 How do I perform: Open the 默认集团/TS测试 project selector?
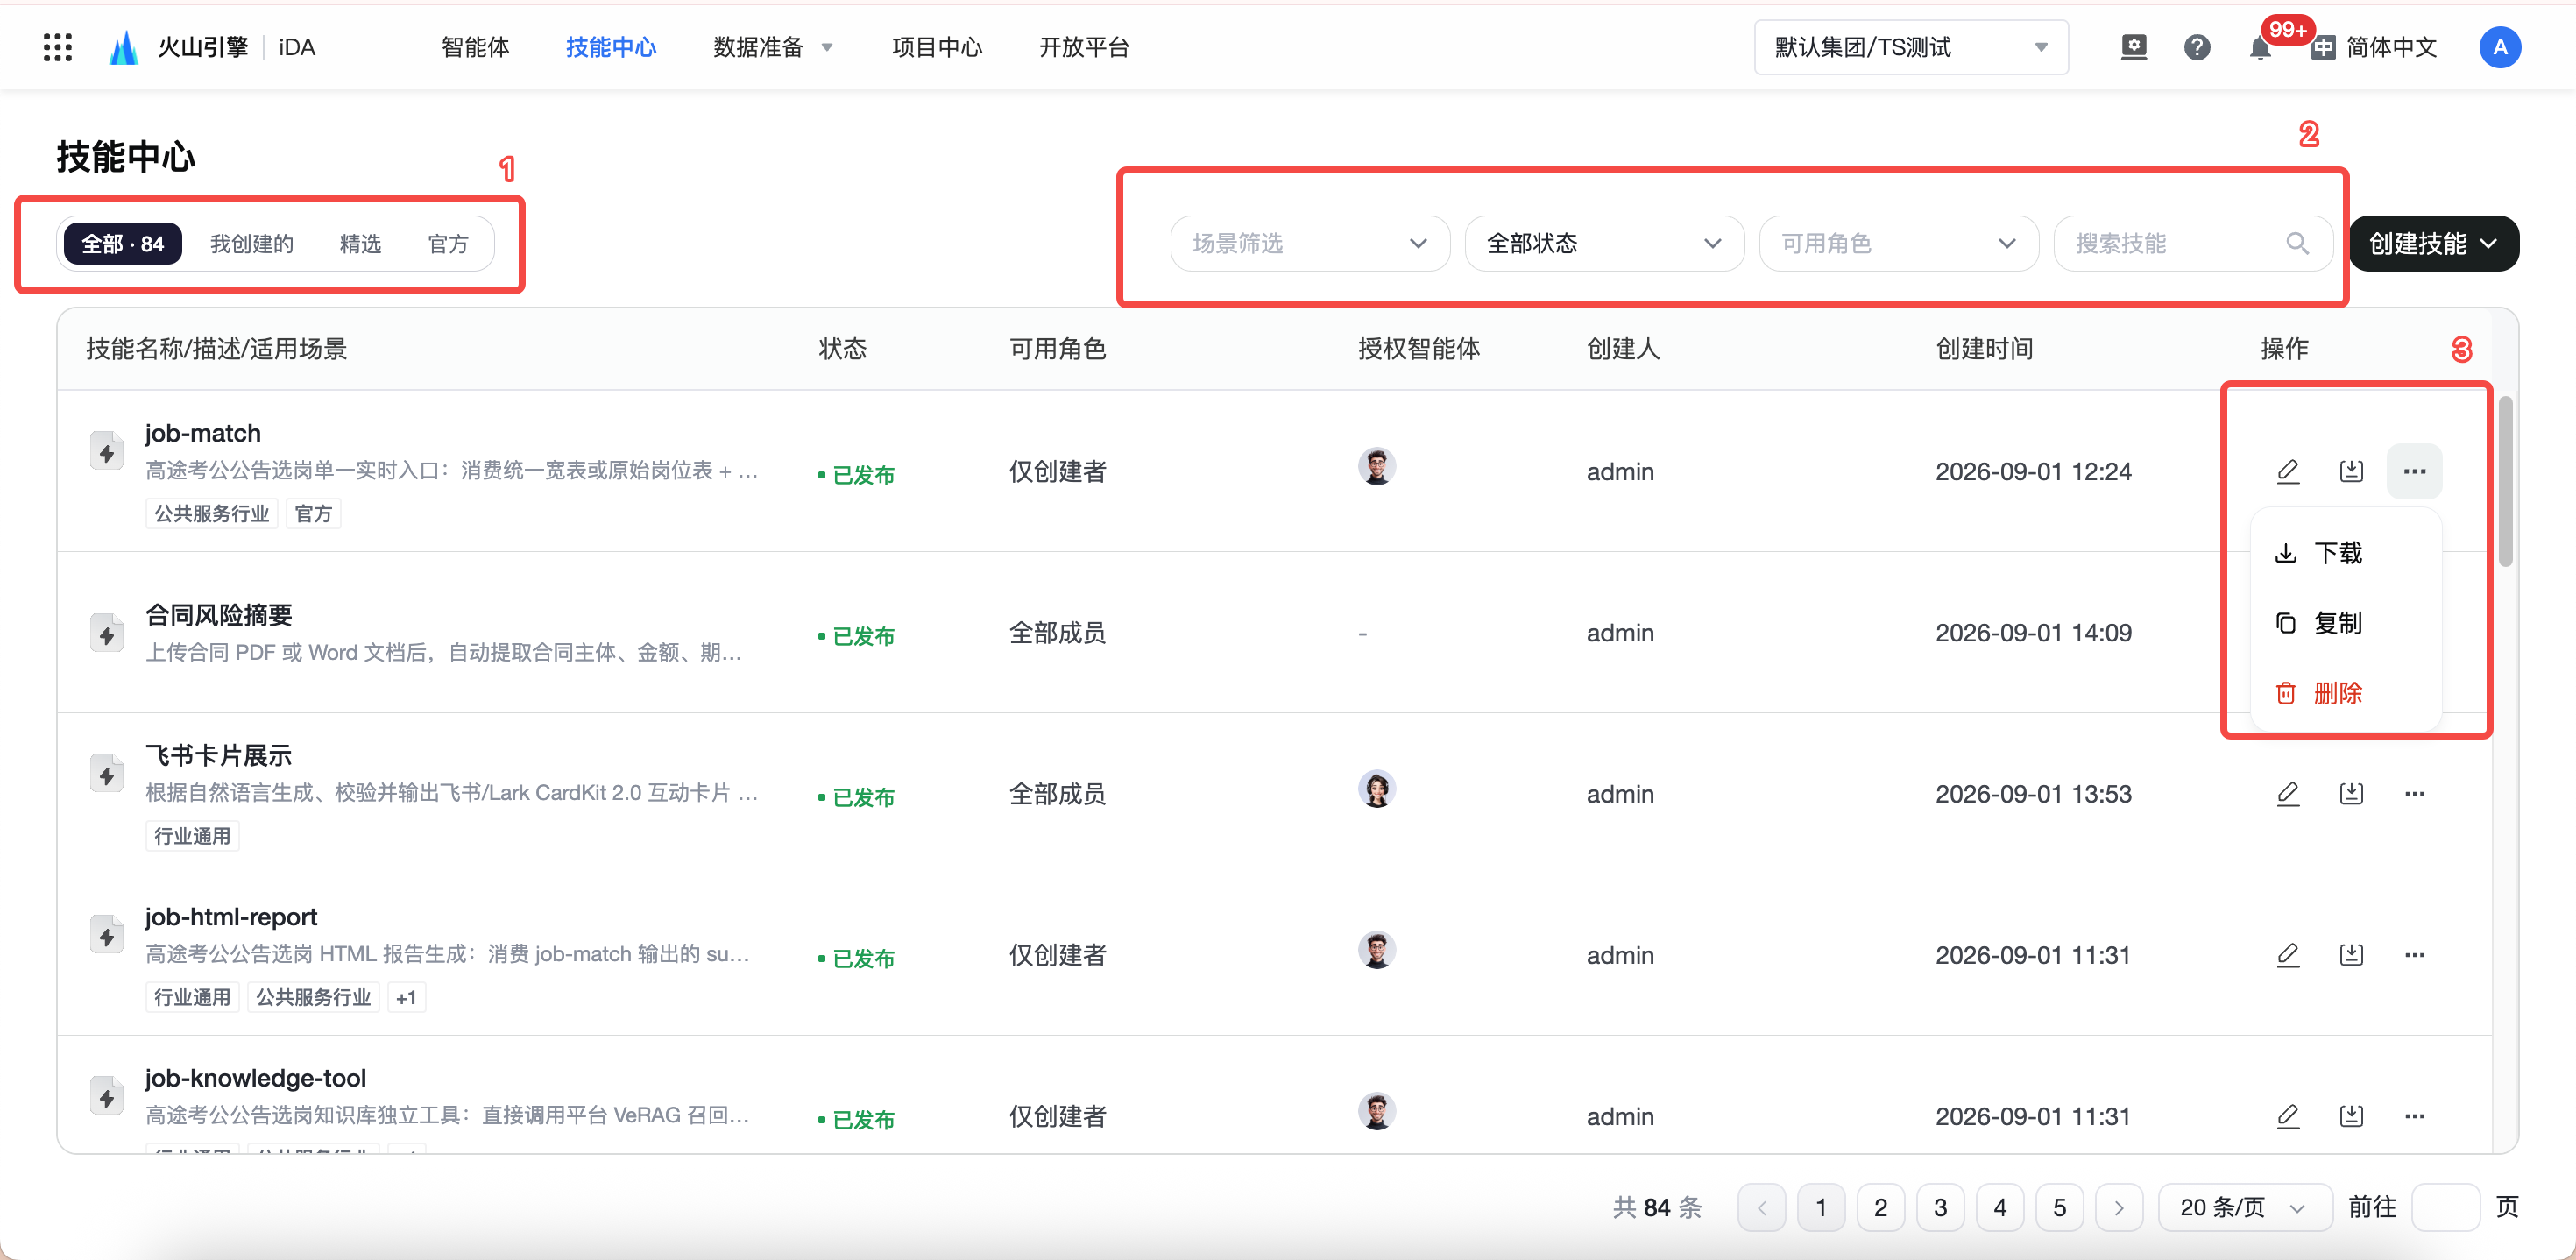click(x=1910, y=47)
